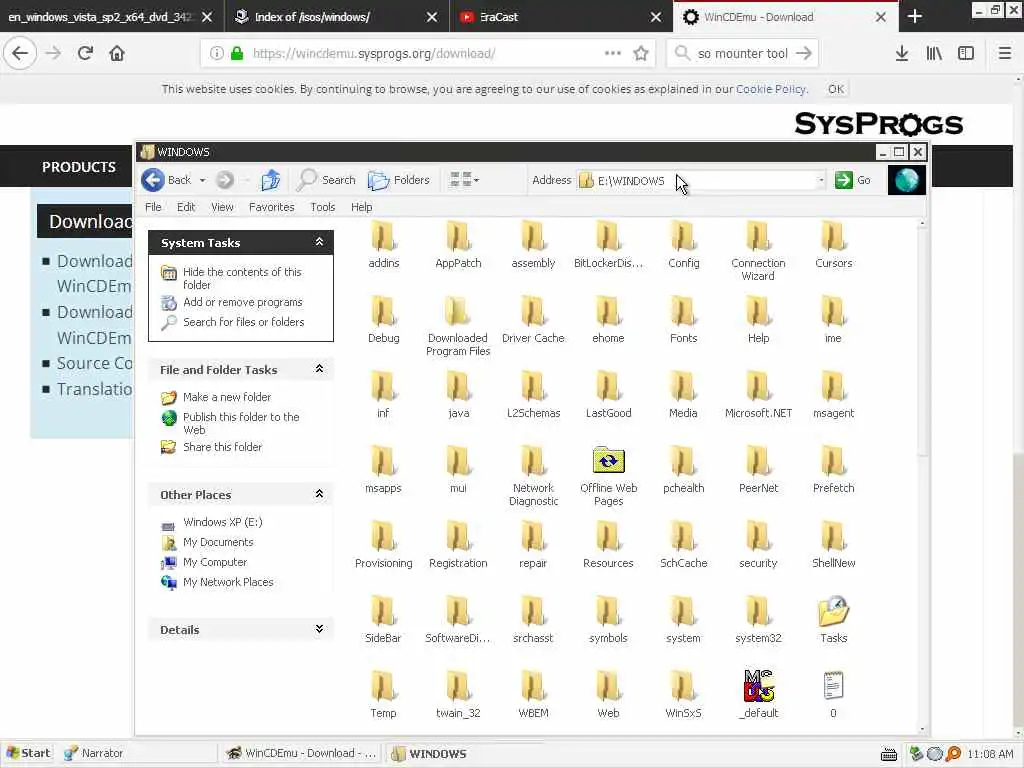Open the Edit menu in explorer
The height and width of the screenshot is (768, 1024).
coord(186,207)
